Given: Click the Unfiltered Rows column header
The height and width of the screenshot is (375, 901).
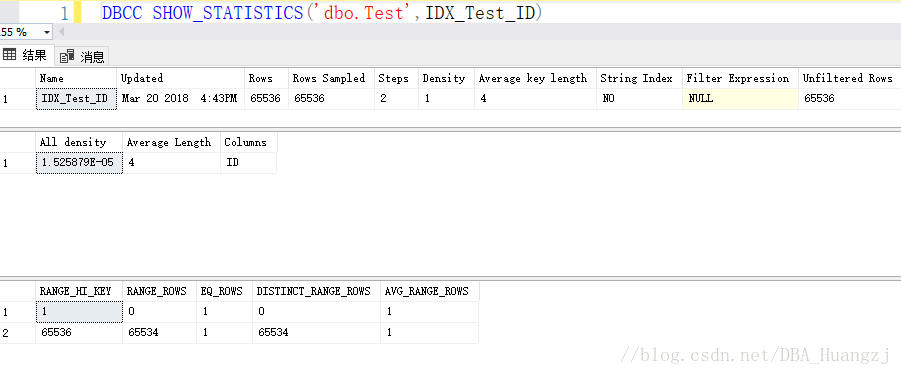Looking at the screenshot, I should click(850, 78).
